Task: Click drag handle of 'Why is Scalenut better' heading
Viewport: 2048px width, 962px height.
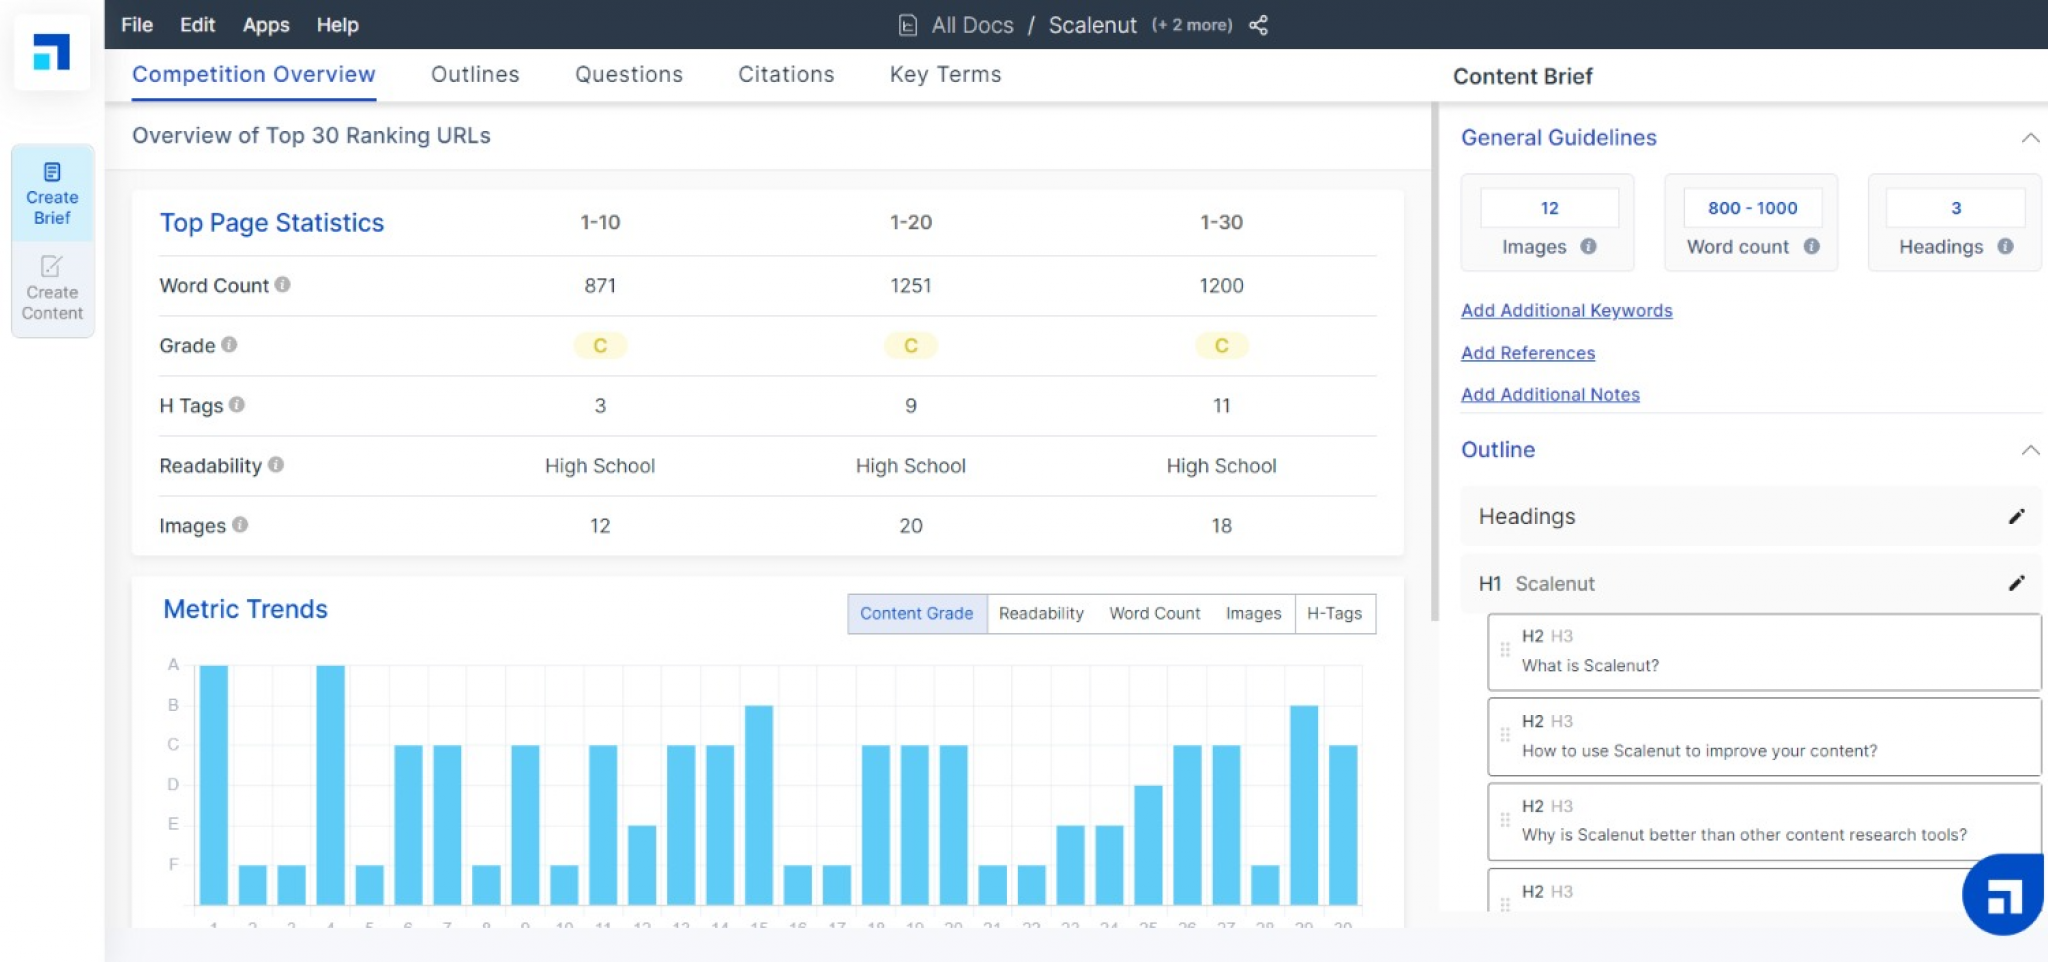Action: (x=1505, y=820)
